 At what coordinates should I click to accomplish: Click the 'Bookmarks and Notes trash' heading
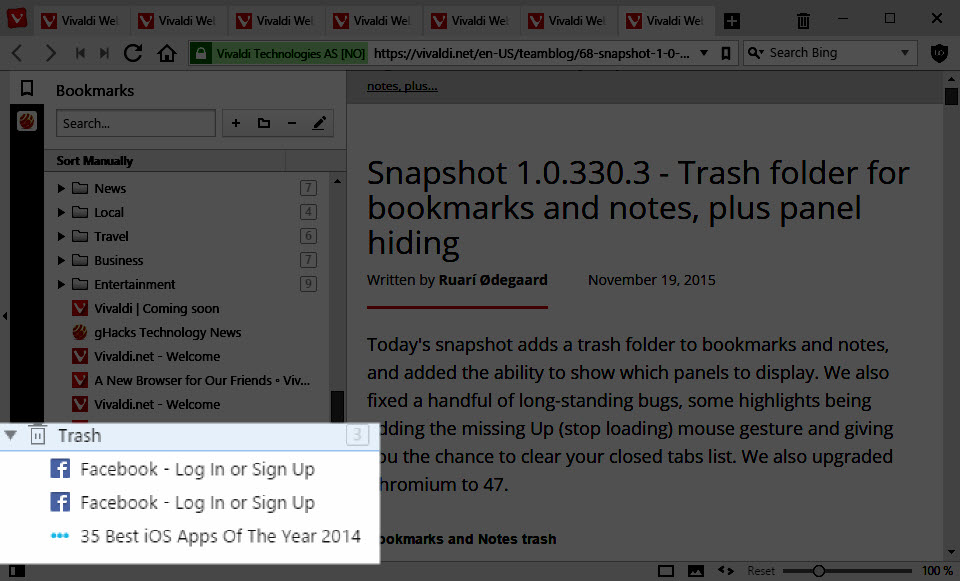pos(467,539)
